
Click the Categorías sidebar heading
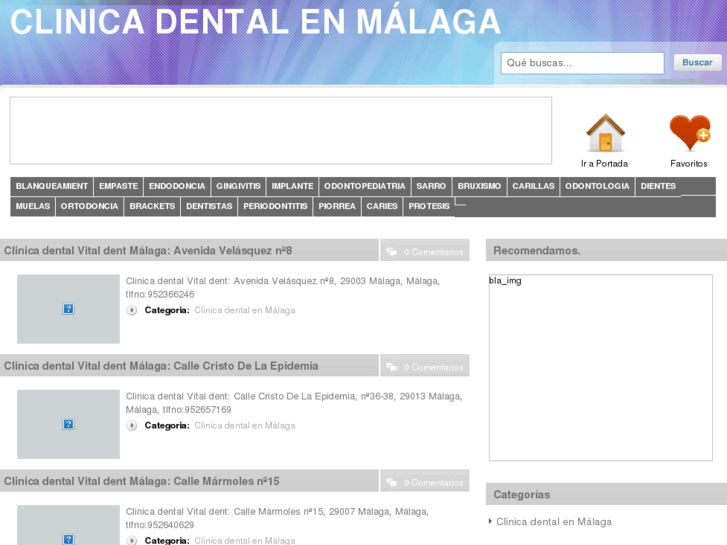[522, 495]
